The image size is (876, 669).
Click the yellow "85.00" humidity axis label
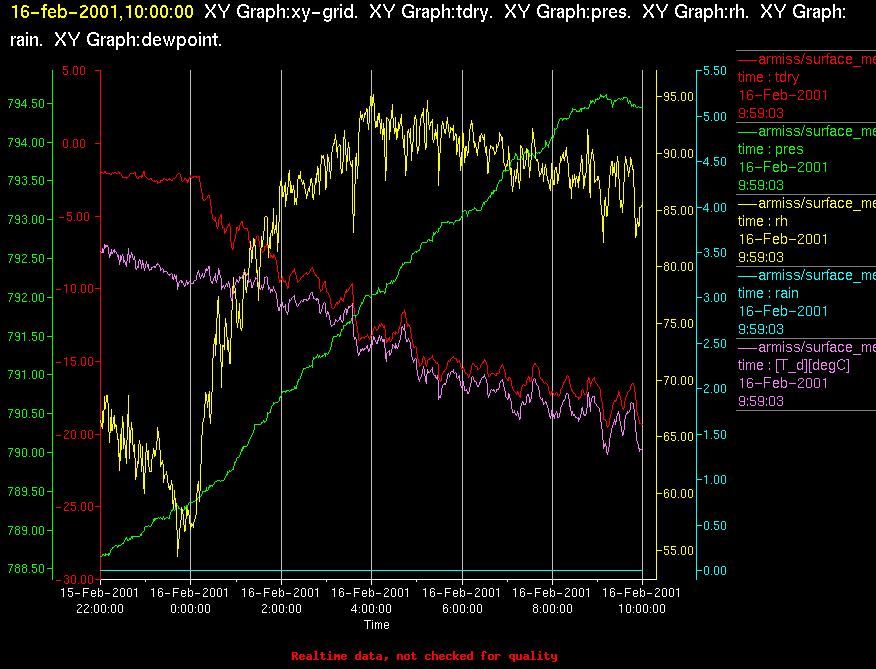click(678, 211)
